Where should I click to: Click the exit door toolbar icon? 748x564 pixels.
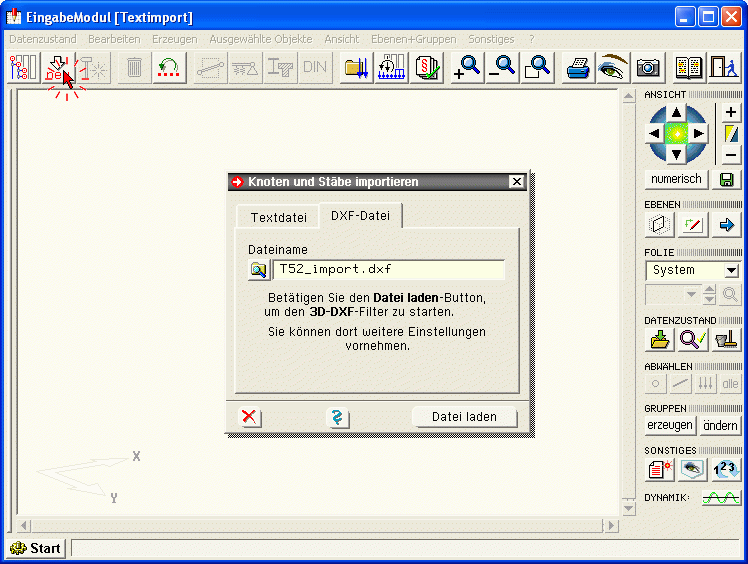pyautogui.click(x=723, y=67)
